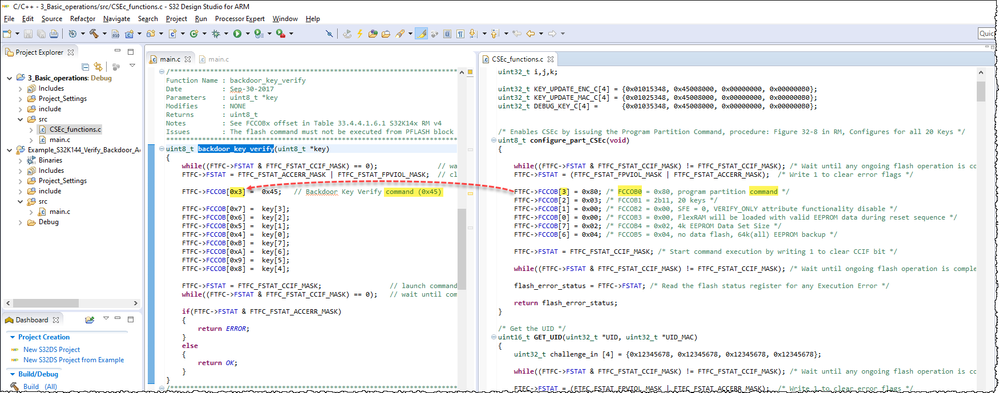
Task: Expand Project_Settings under 3_Basic_operations
Action: pyautogui.click(x=20, y=98)
